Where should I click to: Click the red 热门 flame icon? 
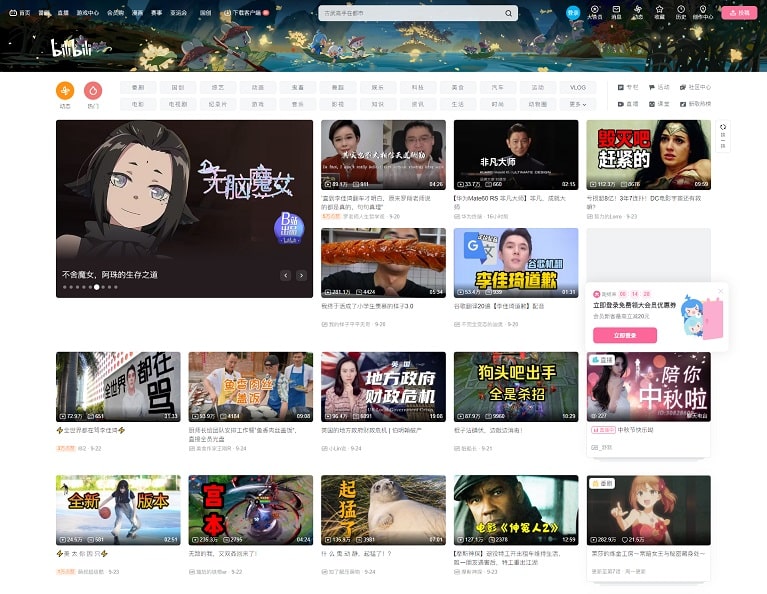(x=93, y=91)
